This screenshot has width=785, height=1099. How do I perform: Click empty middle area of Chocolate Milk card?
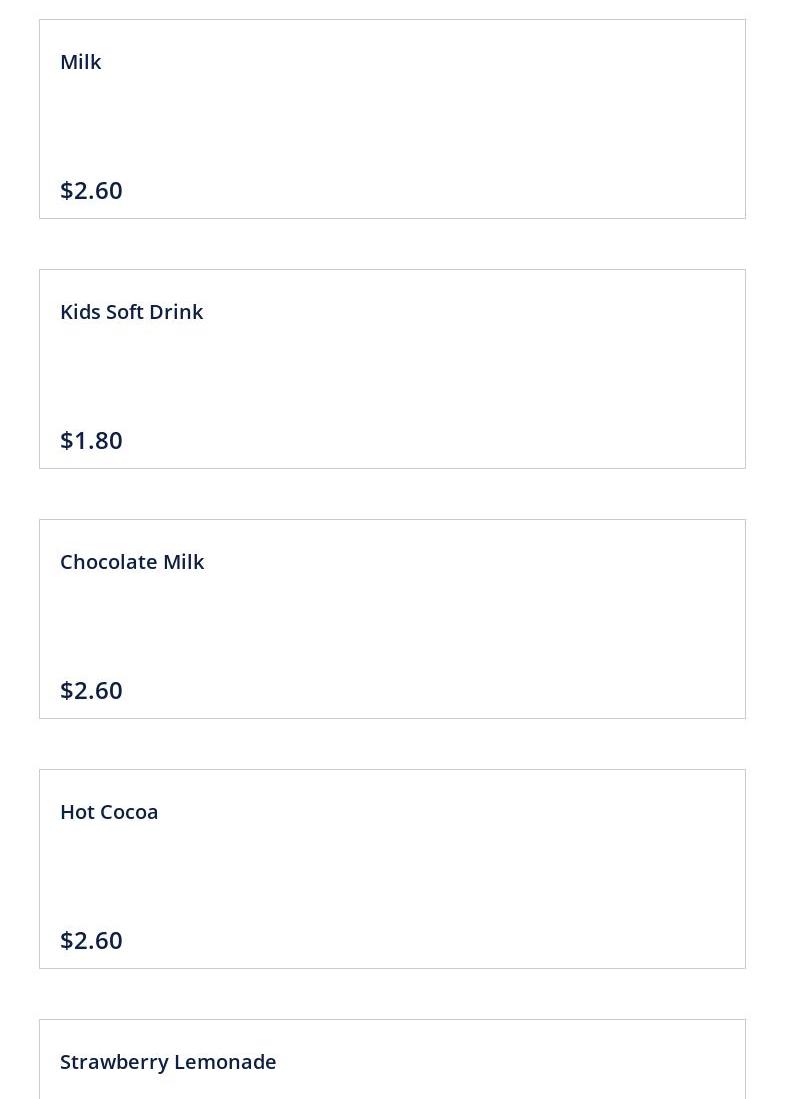tap(392, 625)
